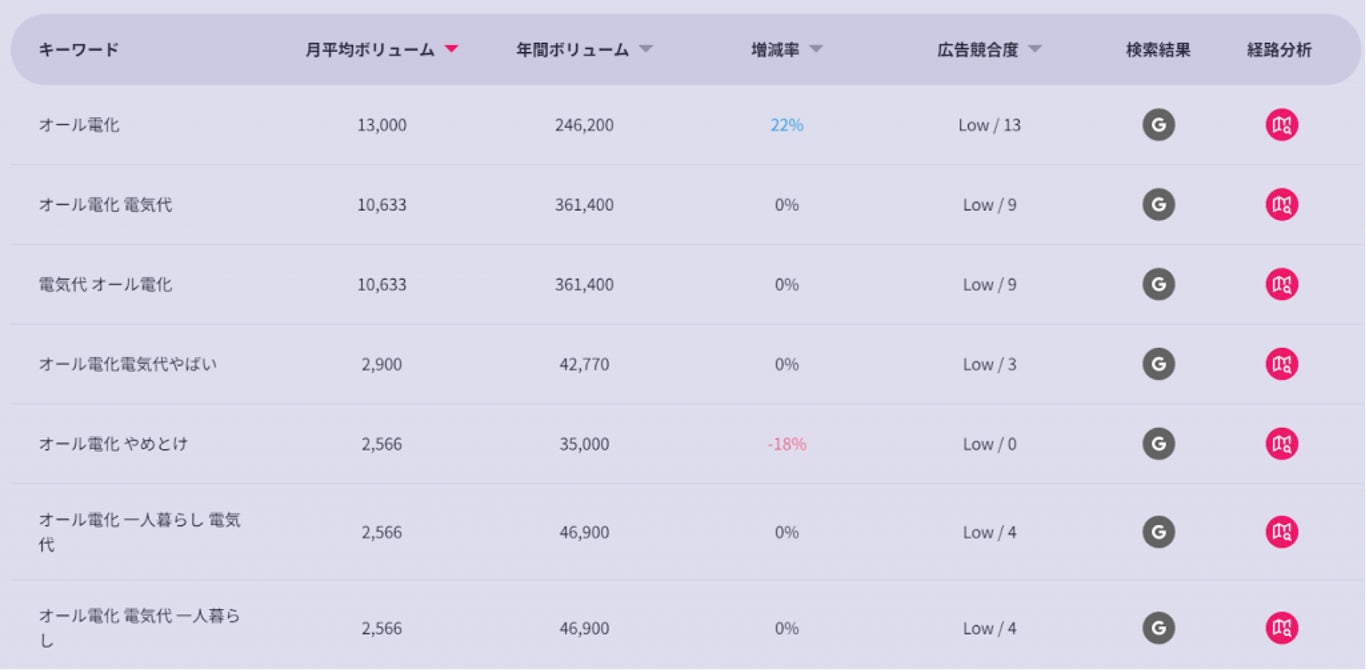Open Google results for オール電化 電気代
Screen dimensions: 1366x670
1158,205
